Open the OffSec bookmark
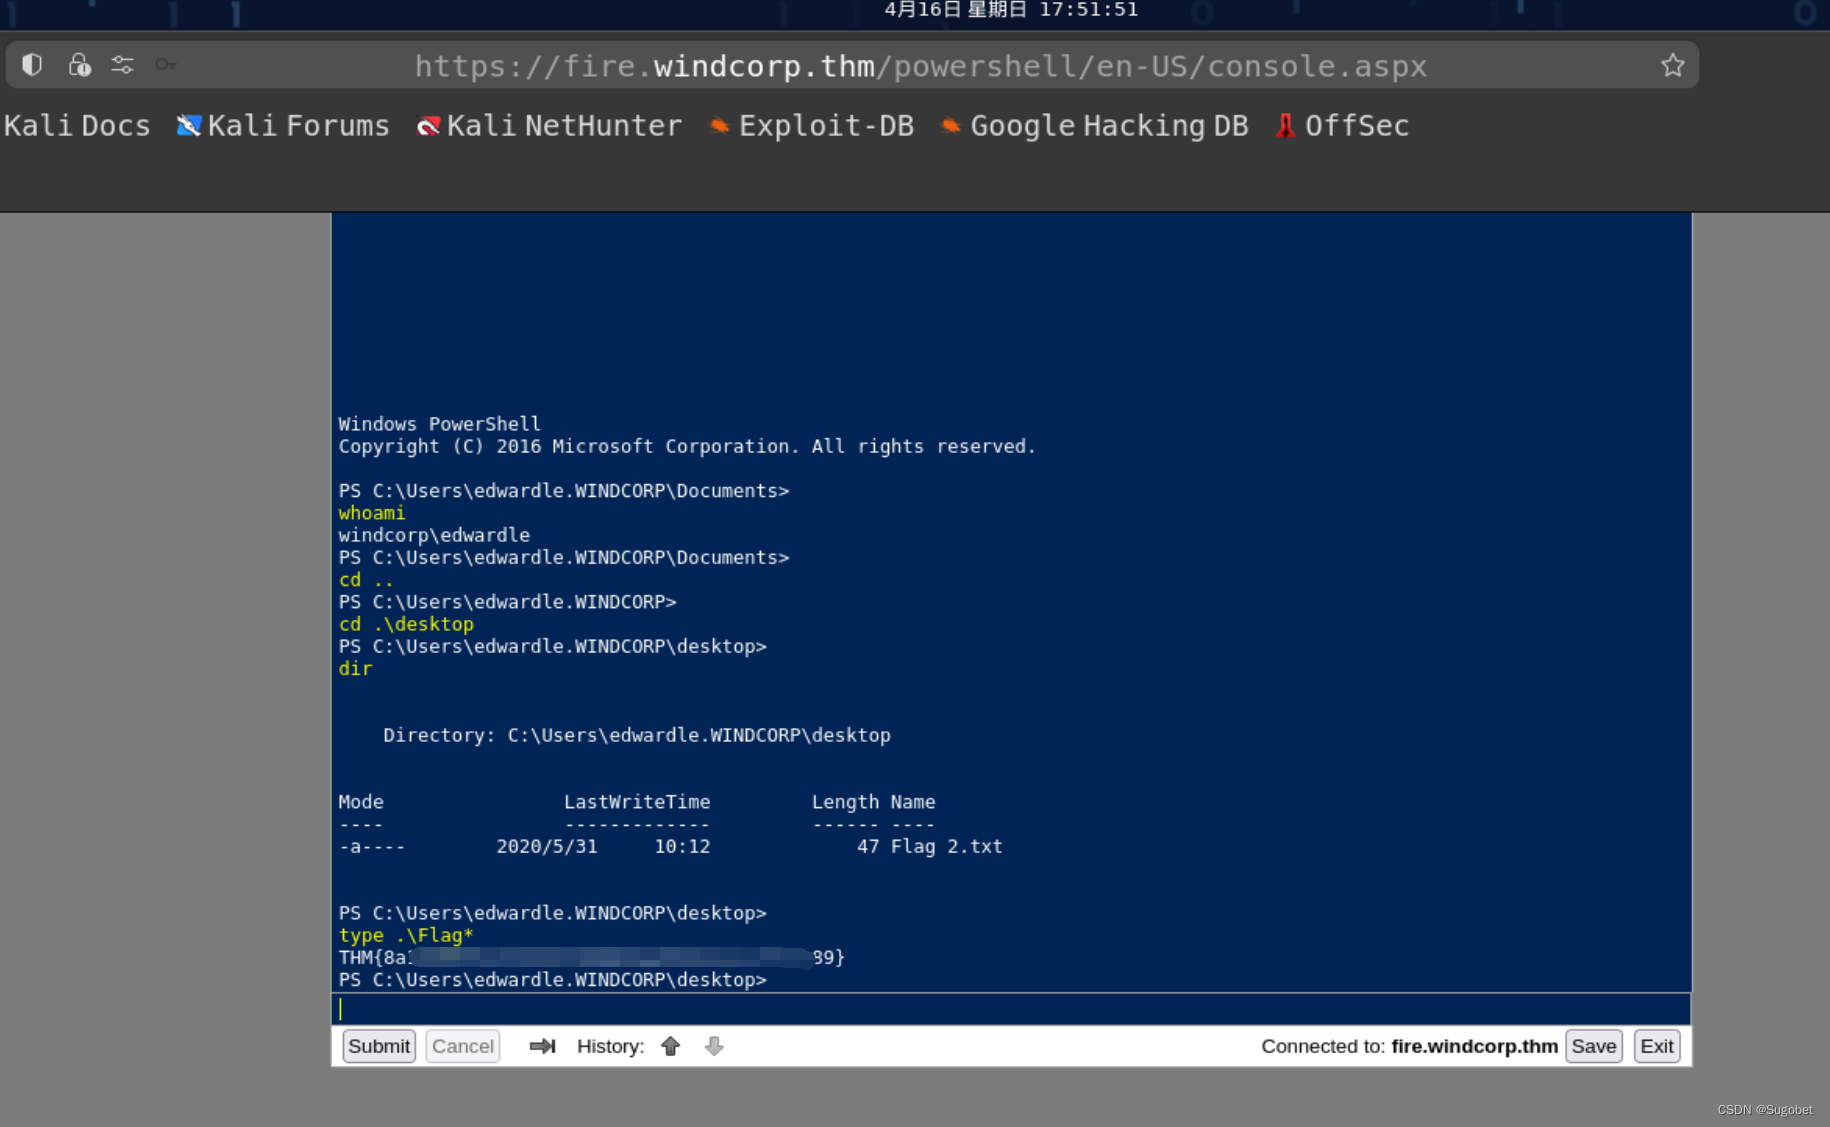Screen dimensions: 1830x1127 (x=1341, y=126)
